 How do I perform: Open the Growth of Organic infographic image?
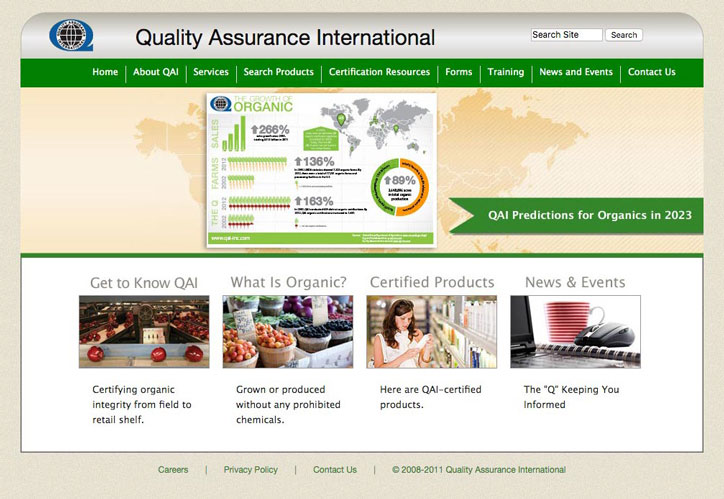pos(321,170)
